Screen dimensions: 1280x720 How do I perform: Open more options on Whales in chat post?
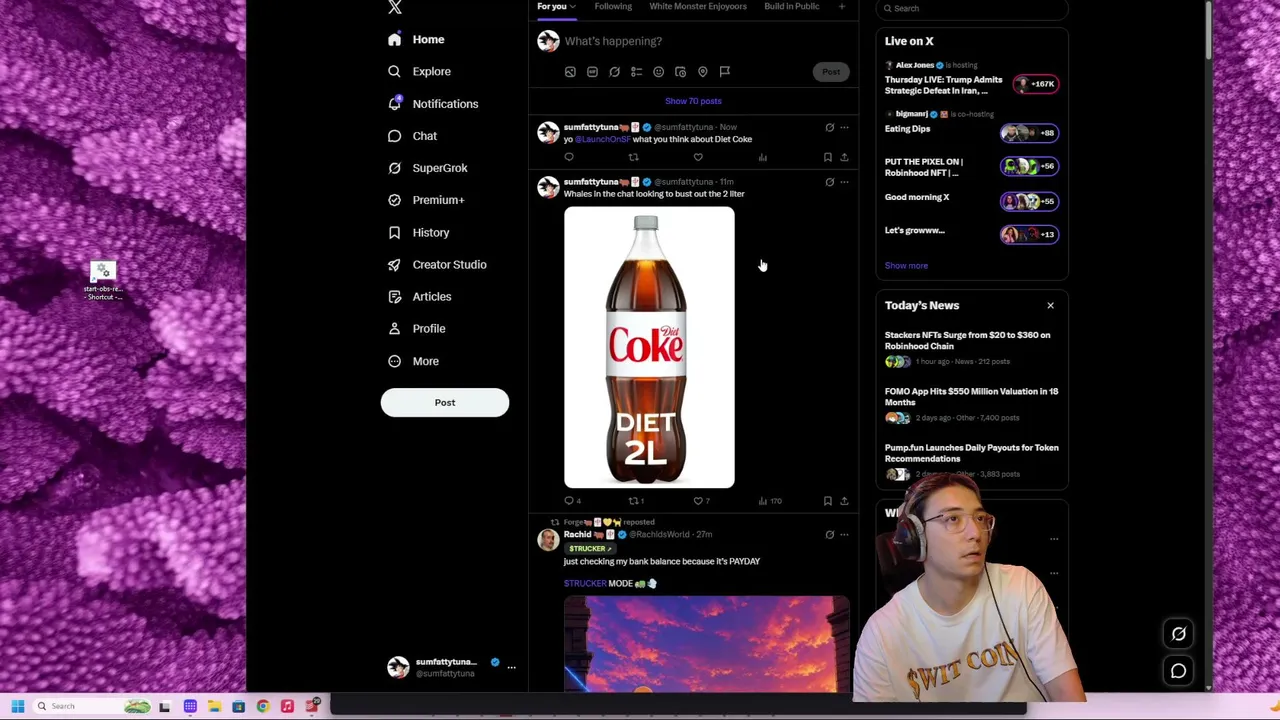pyautogui.click(x=844, y=182)
